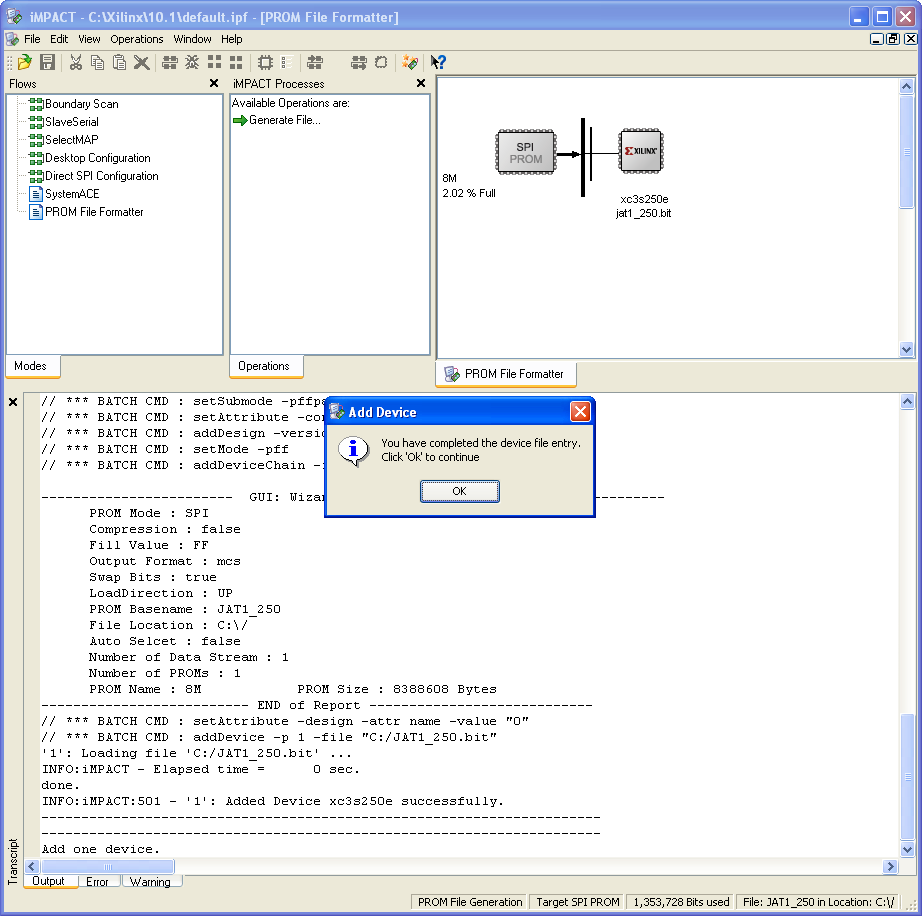Click the Save floppy disk icon
Screen dimensions: 922x916
click(47, 62)
